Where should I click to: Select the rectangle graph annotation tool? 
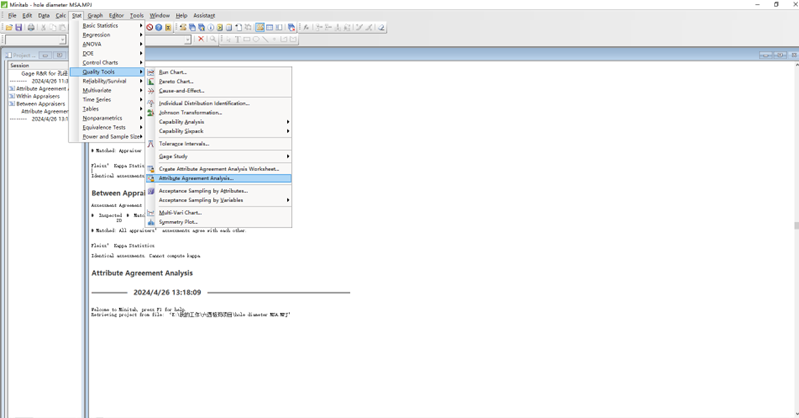coord(247,39)
